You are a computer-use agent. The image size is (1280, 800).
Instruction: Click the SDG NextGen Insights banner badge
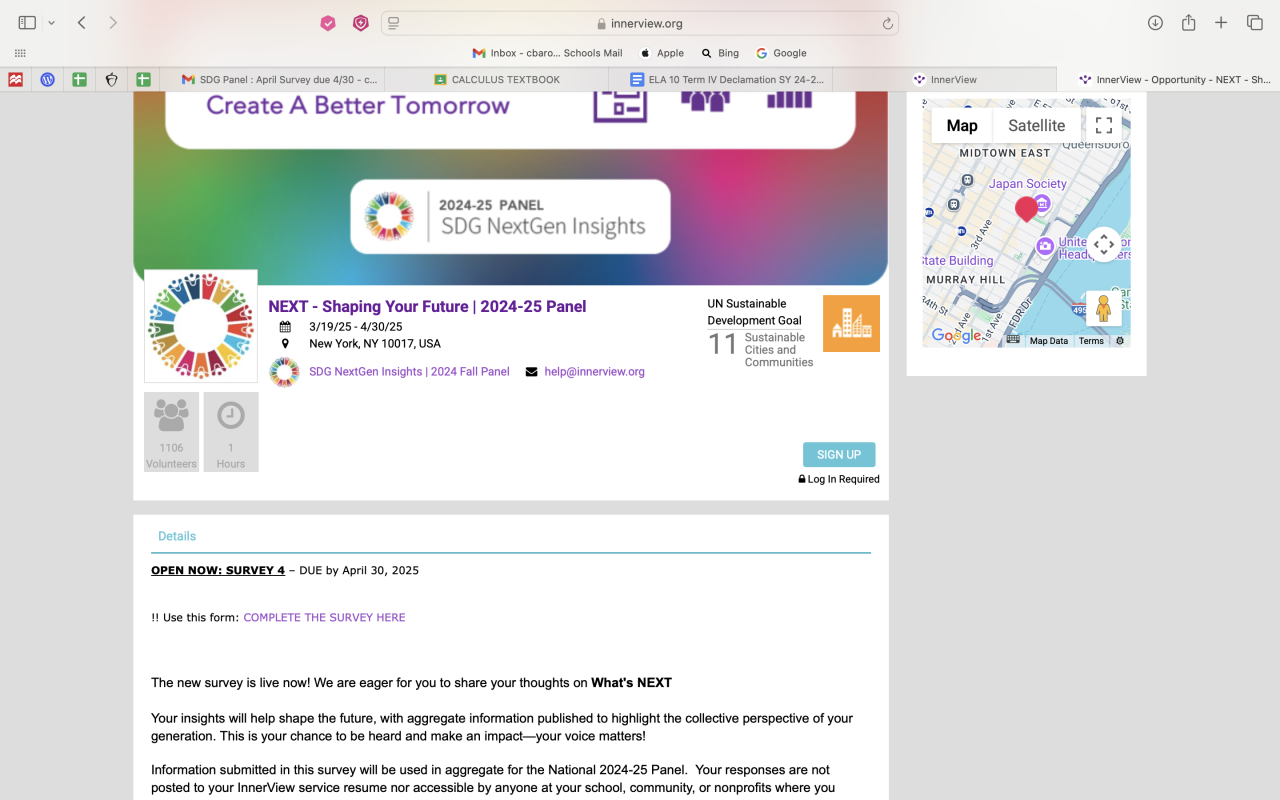coord(510,216)
